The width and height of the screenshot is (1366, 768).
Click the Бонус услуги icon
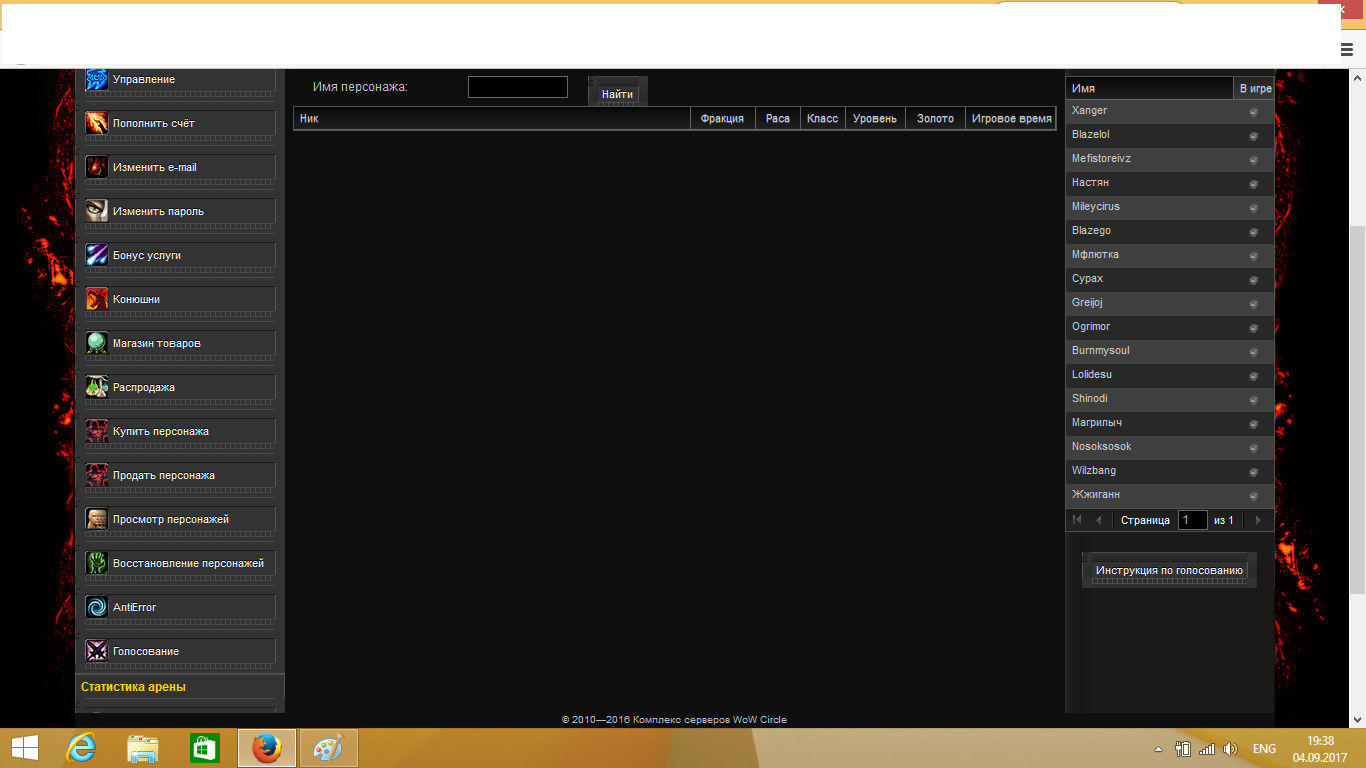click(96, 255)
